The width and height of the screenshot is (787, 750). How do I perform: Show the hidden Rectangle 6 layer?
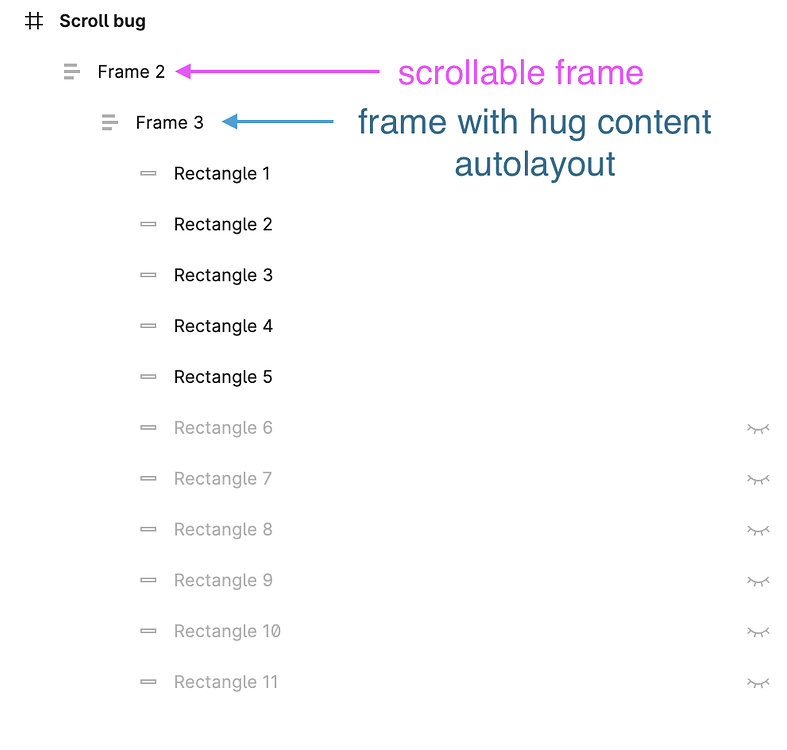pyautogui.click(x=758, y=428)
